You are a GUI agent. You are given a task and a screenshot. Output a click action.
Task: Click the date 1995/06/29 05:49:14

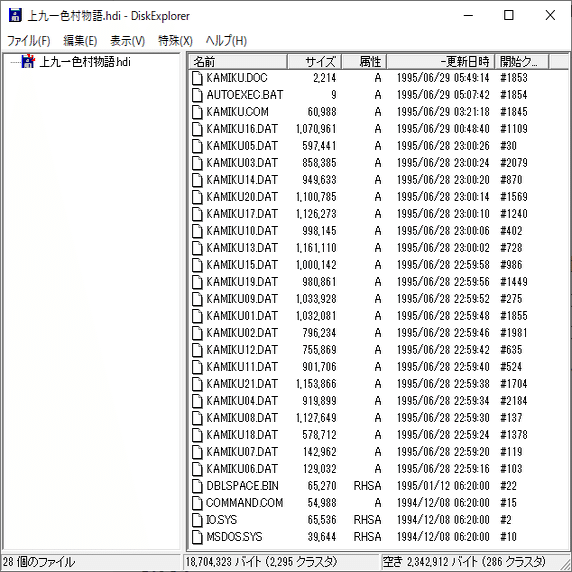point(443,78)
